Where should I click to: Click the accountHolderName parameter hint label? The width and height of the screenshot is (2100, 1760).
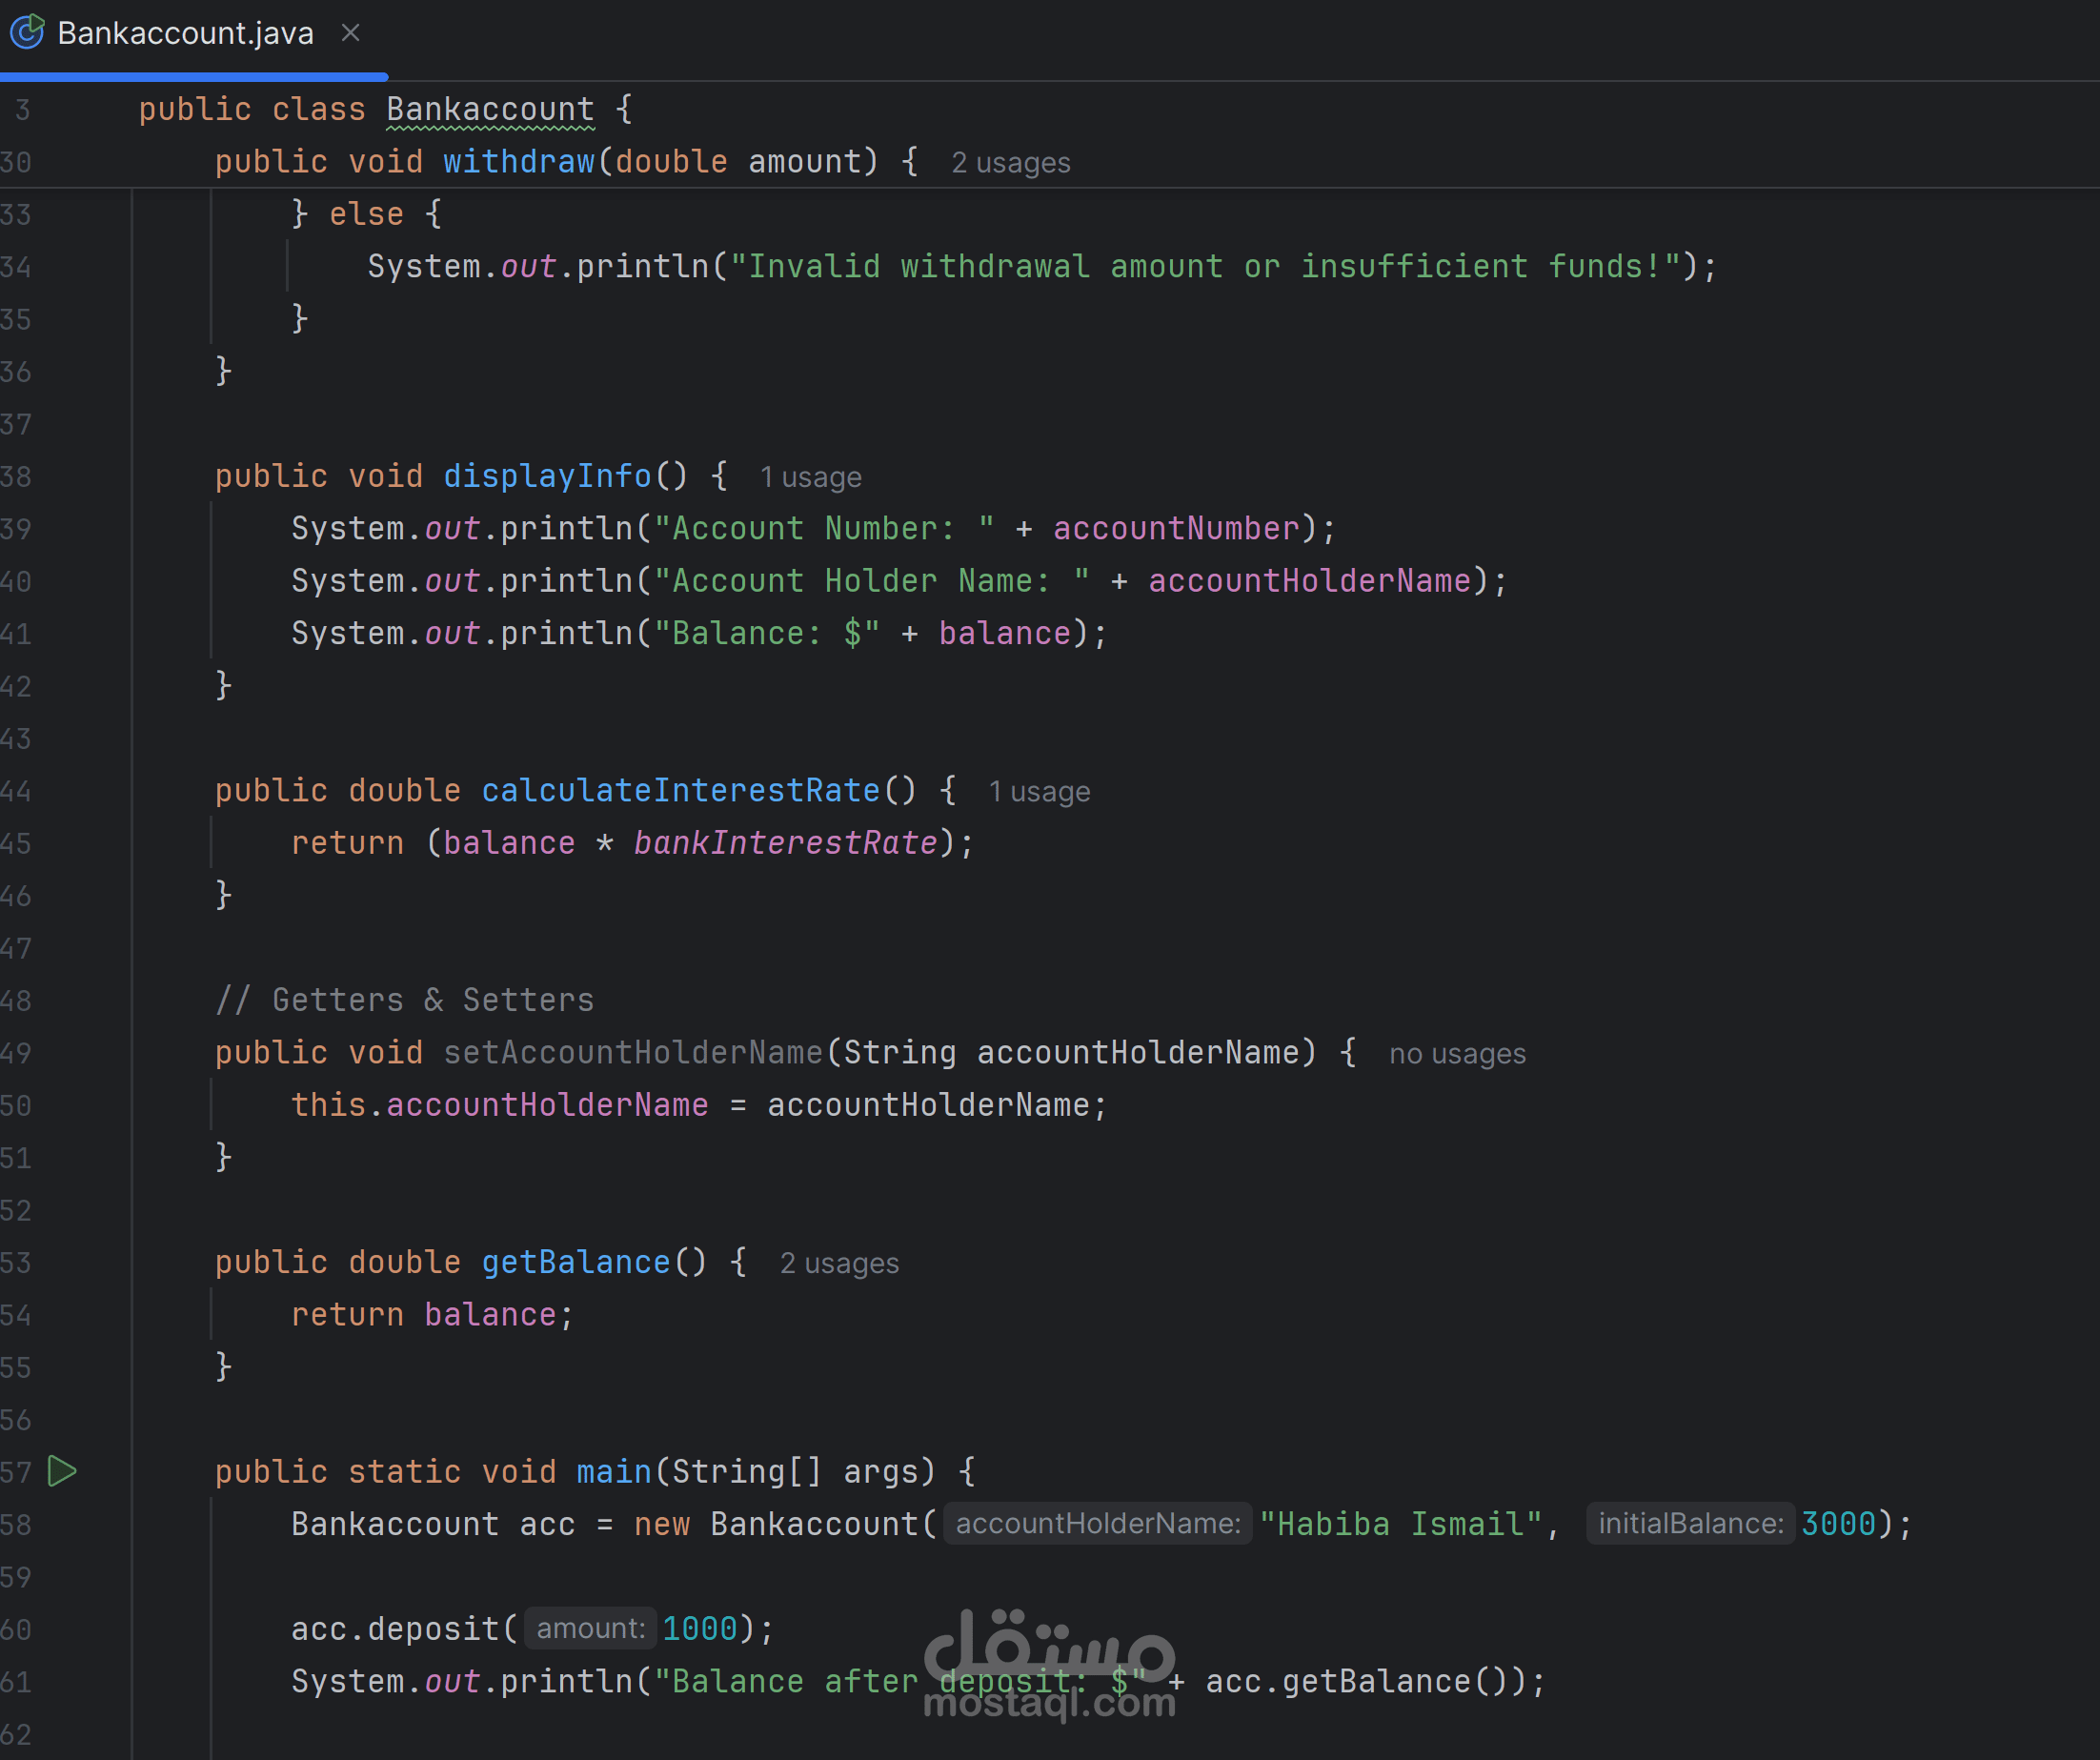[x=1097, y=1524]
